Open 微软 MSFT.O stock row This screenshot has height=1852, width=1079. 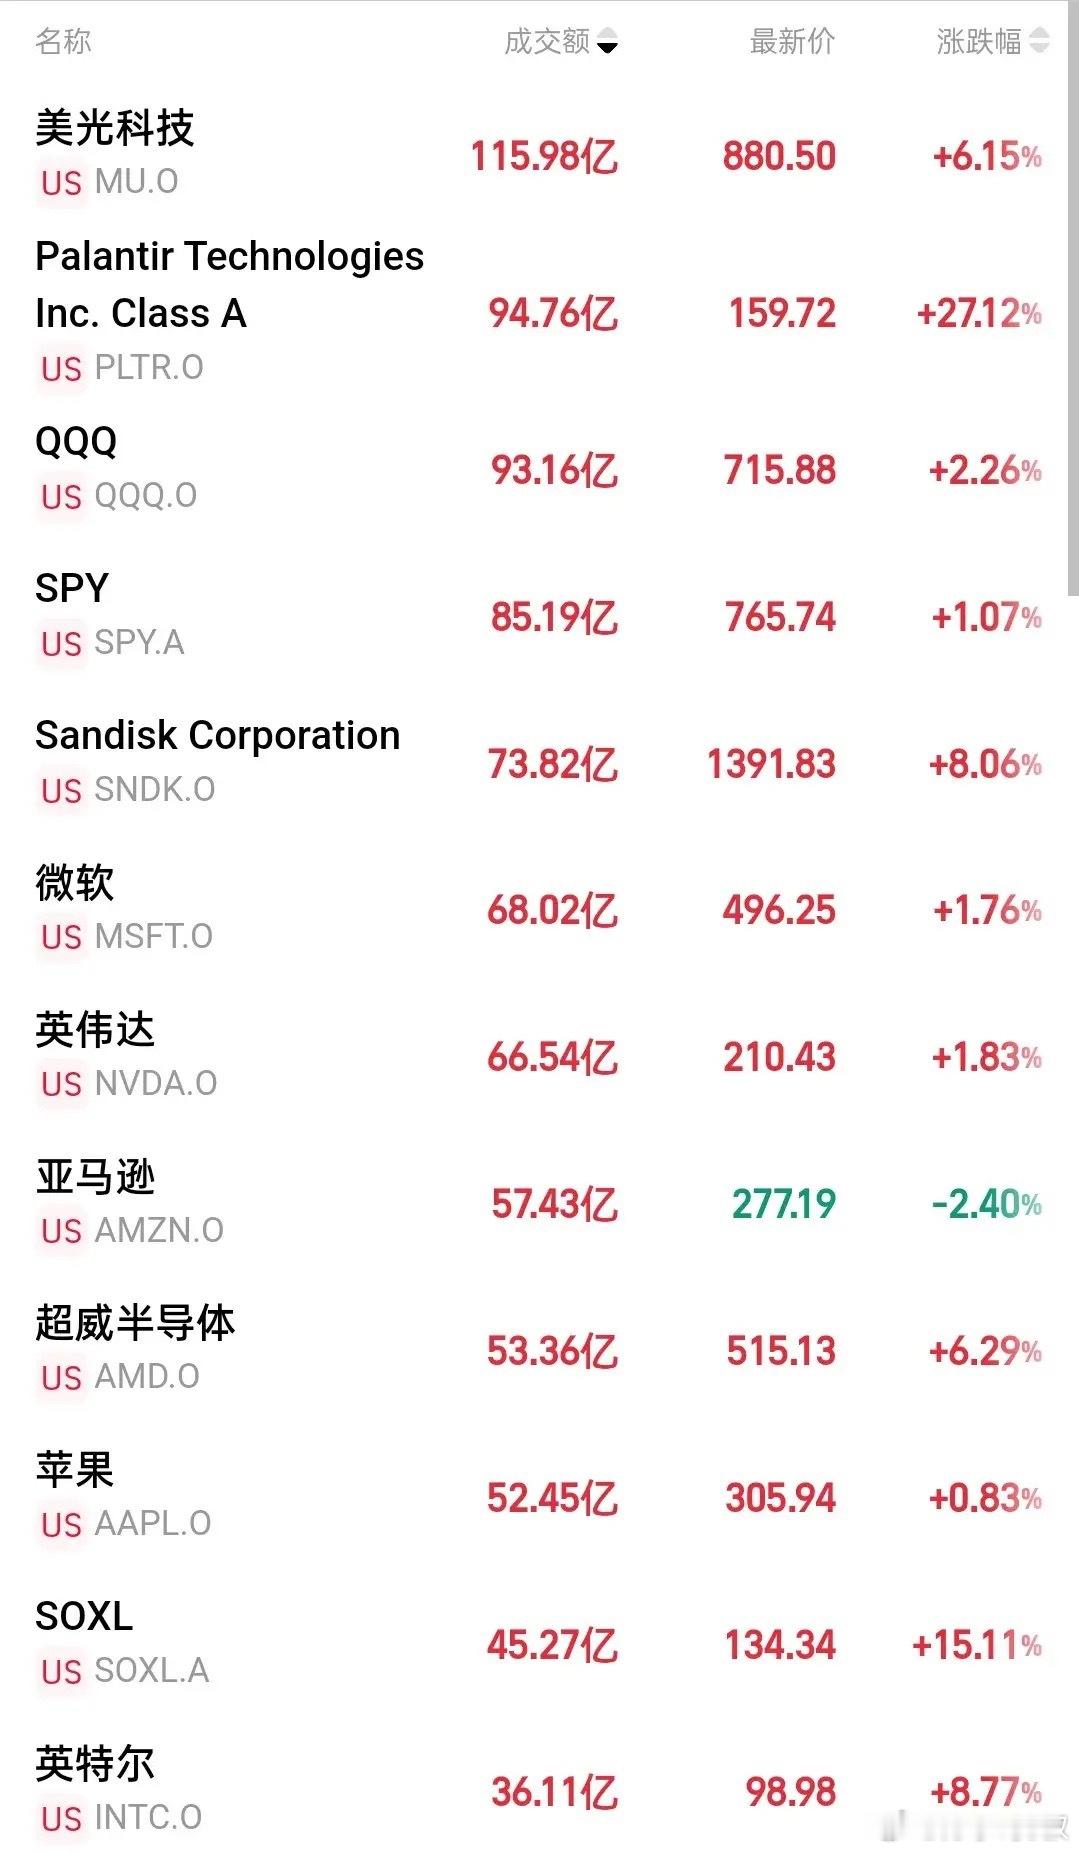[x=540, y=910]
